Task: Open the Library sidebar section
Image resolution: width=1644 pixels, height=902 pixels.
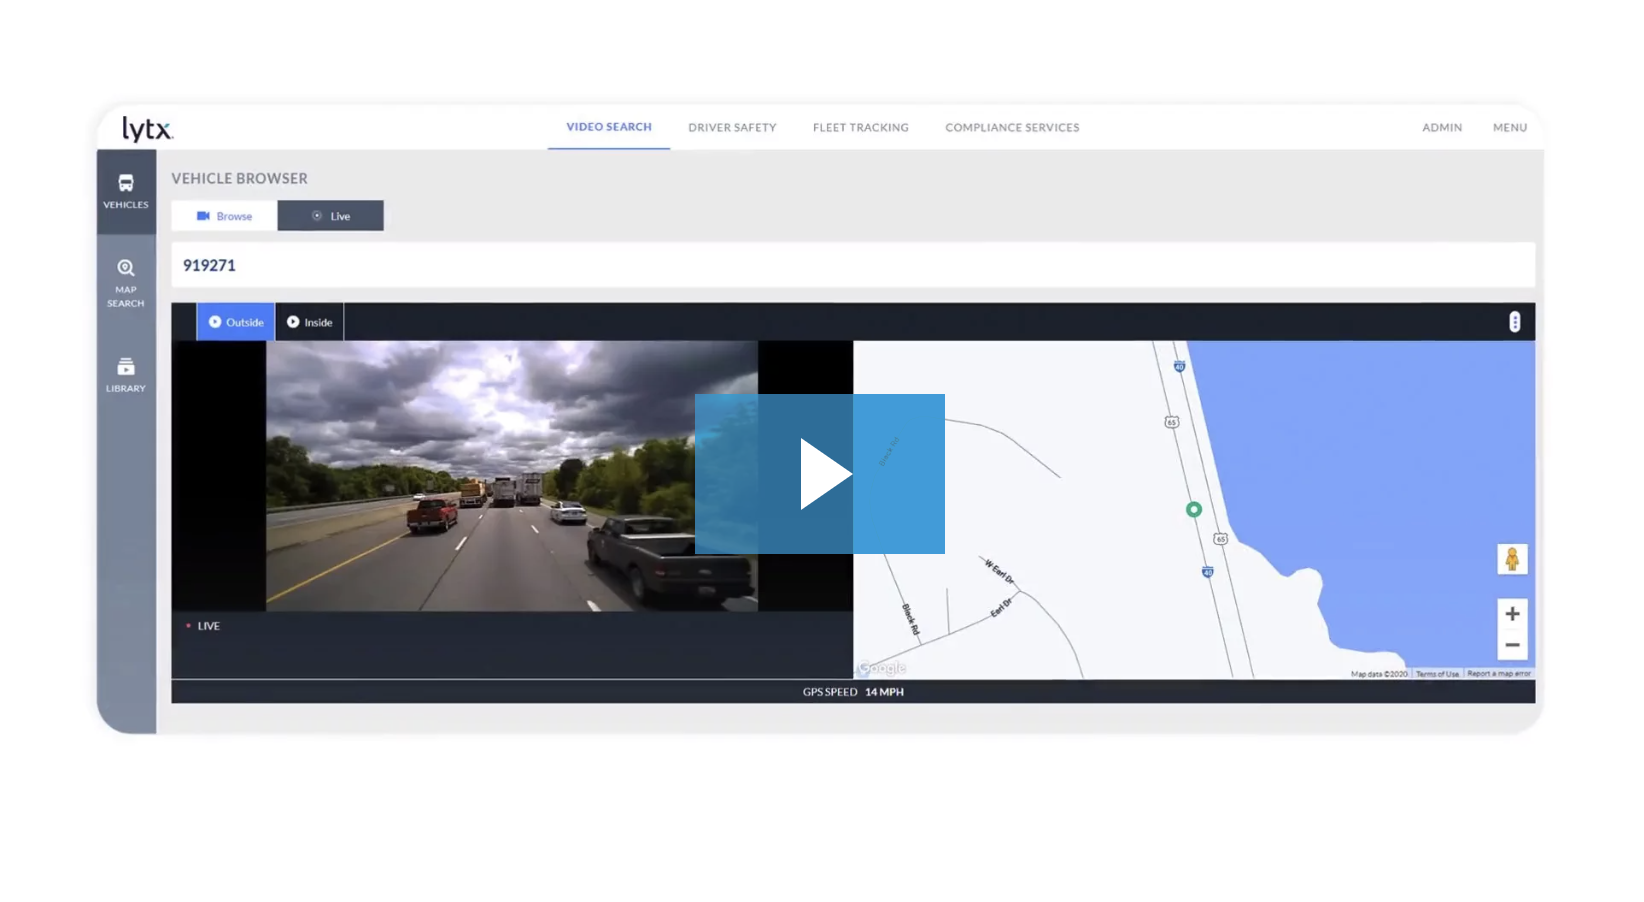Action: click(x=126, y=375)
